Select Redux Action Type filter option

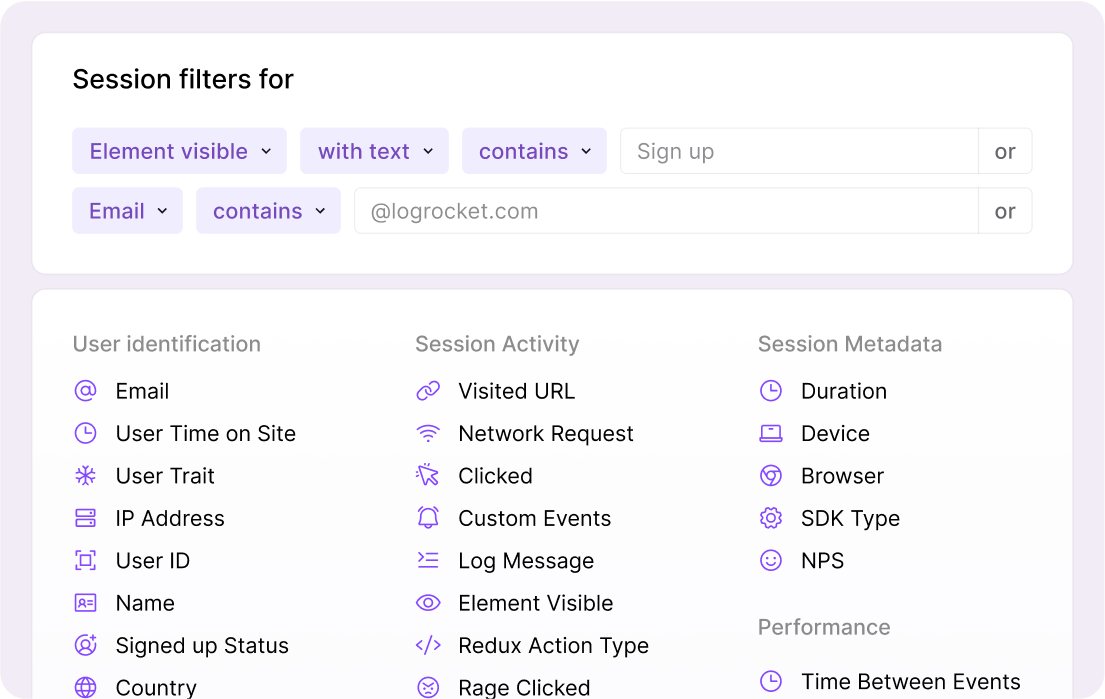553,646
